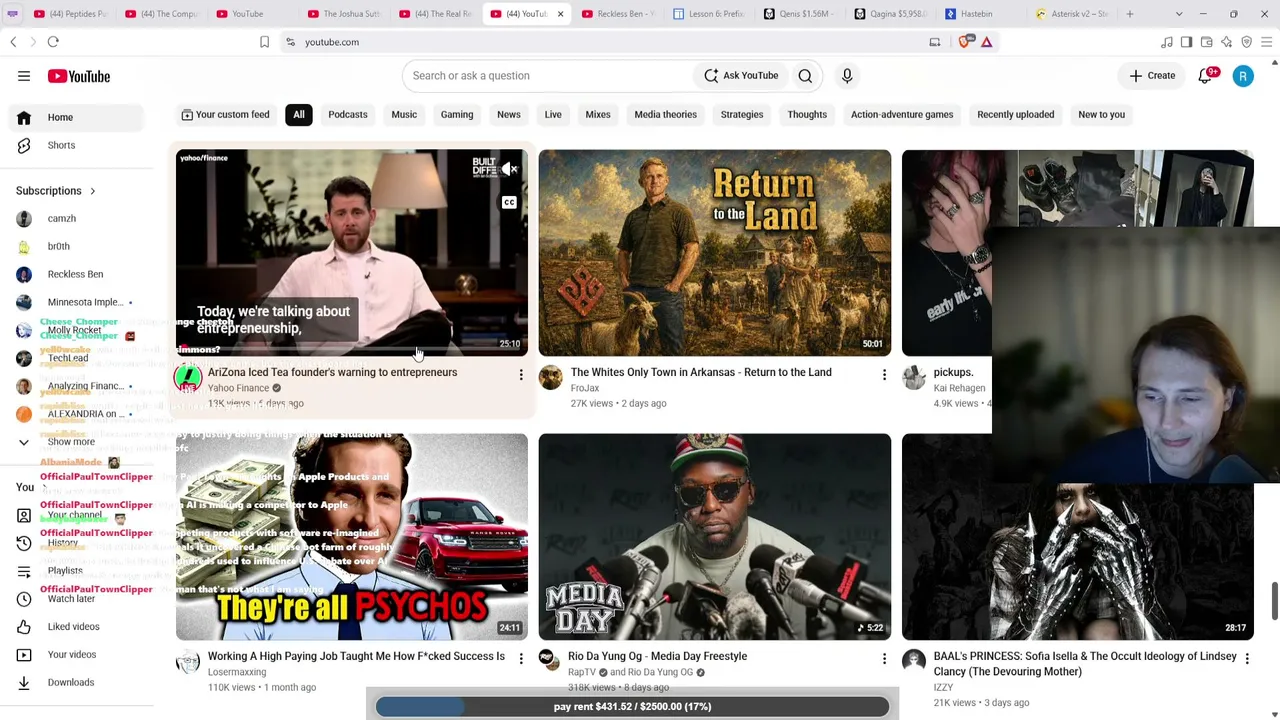Click the search magnifier button
This screenshot has height=720, width=1280.
[x=805, y=76]
